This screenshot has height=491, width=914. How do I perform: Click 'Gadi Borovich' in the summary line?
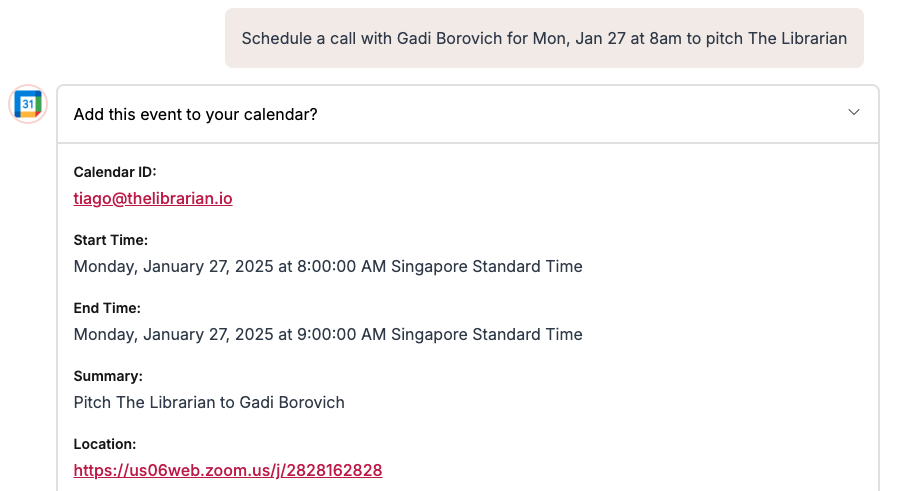(x=296, y=403)
